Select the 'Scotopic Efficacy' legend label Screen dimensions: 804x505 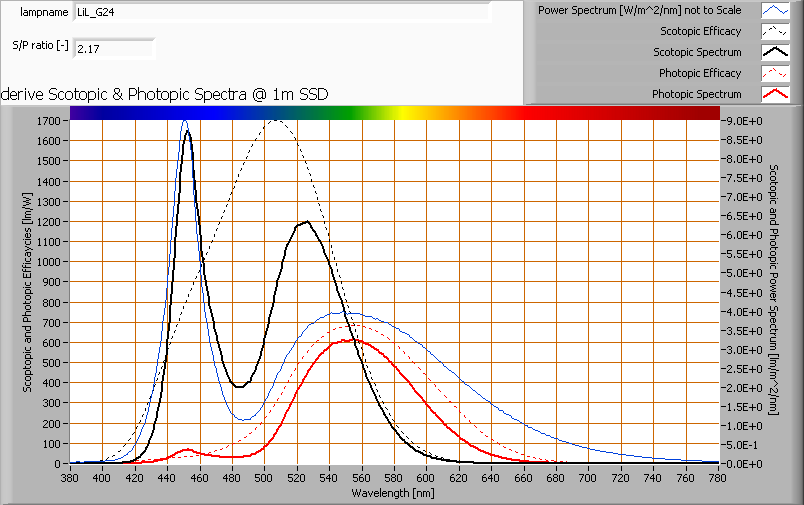point(700,31)
